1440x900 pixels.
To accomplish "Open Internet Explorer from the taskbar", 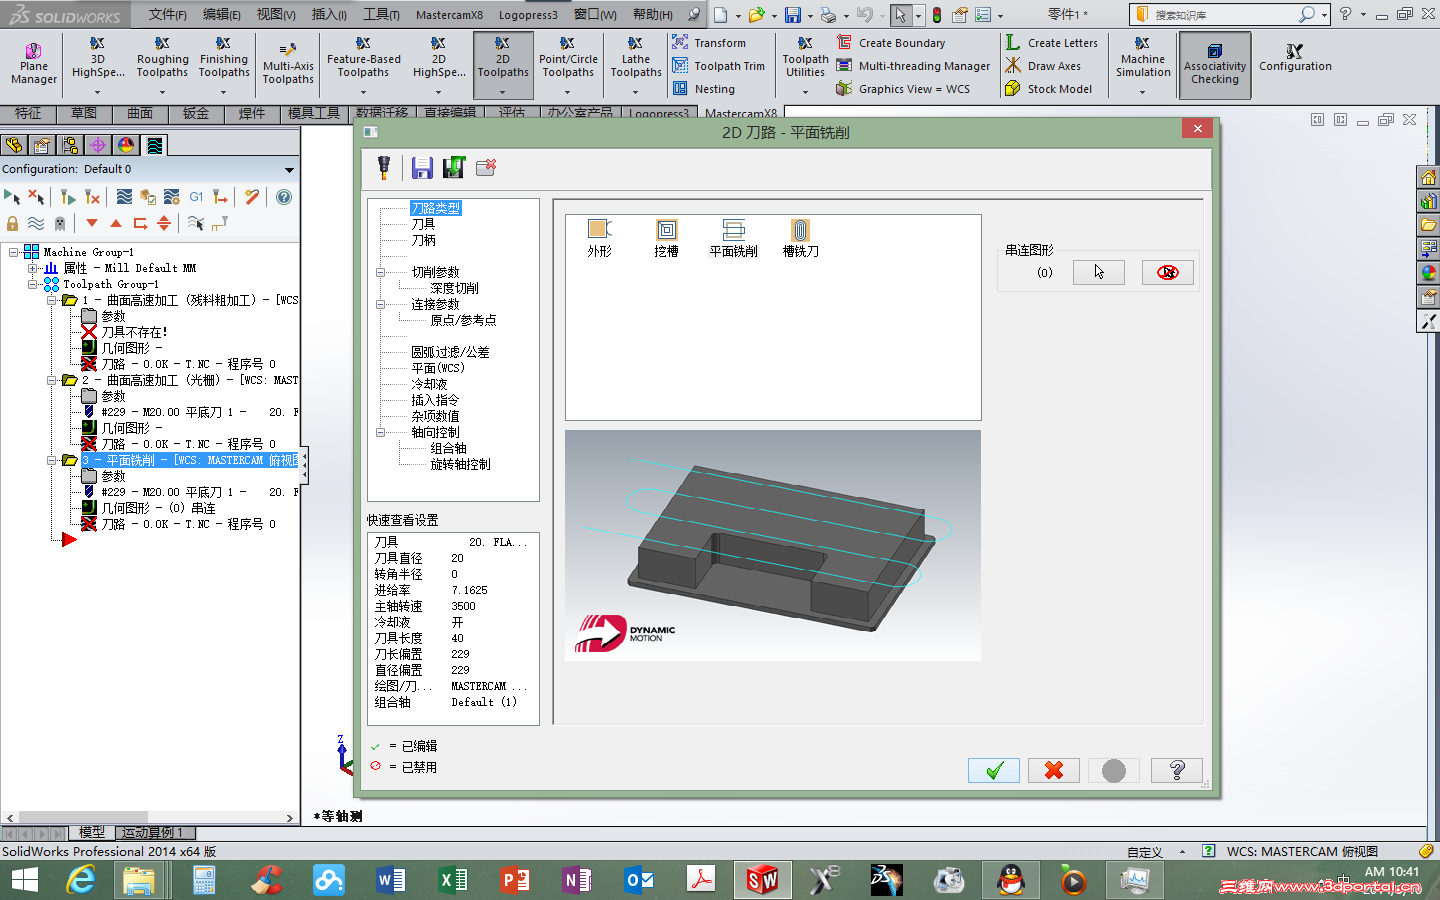I will [80, 880].
